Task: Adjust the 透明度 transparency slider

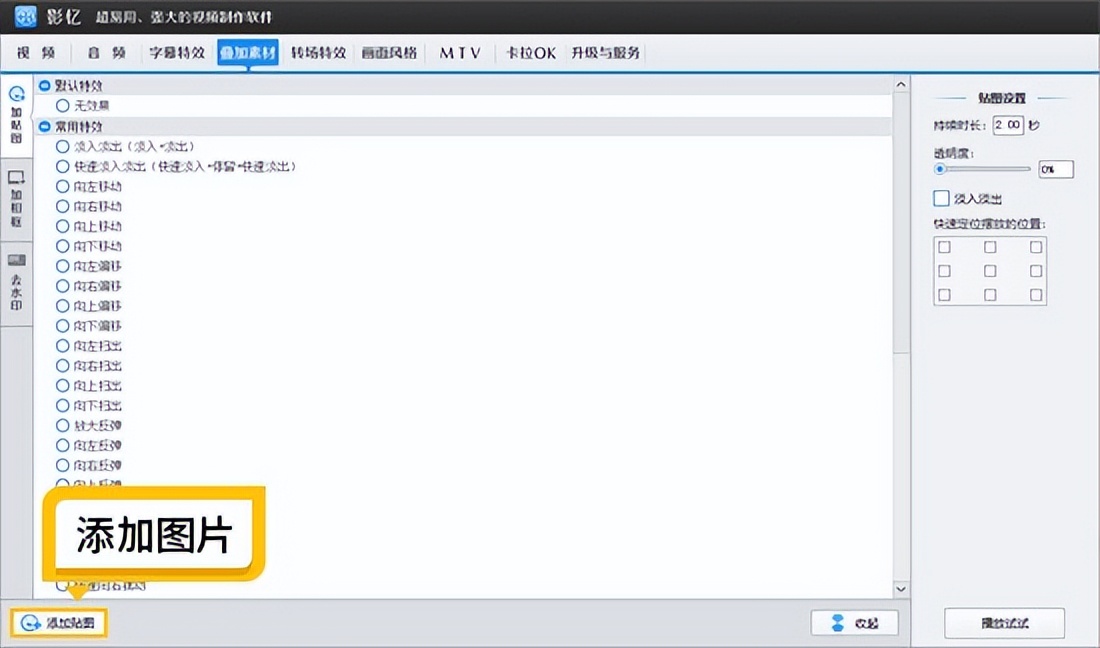Action: coord(940,170)
